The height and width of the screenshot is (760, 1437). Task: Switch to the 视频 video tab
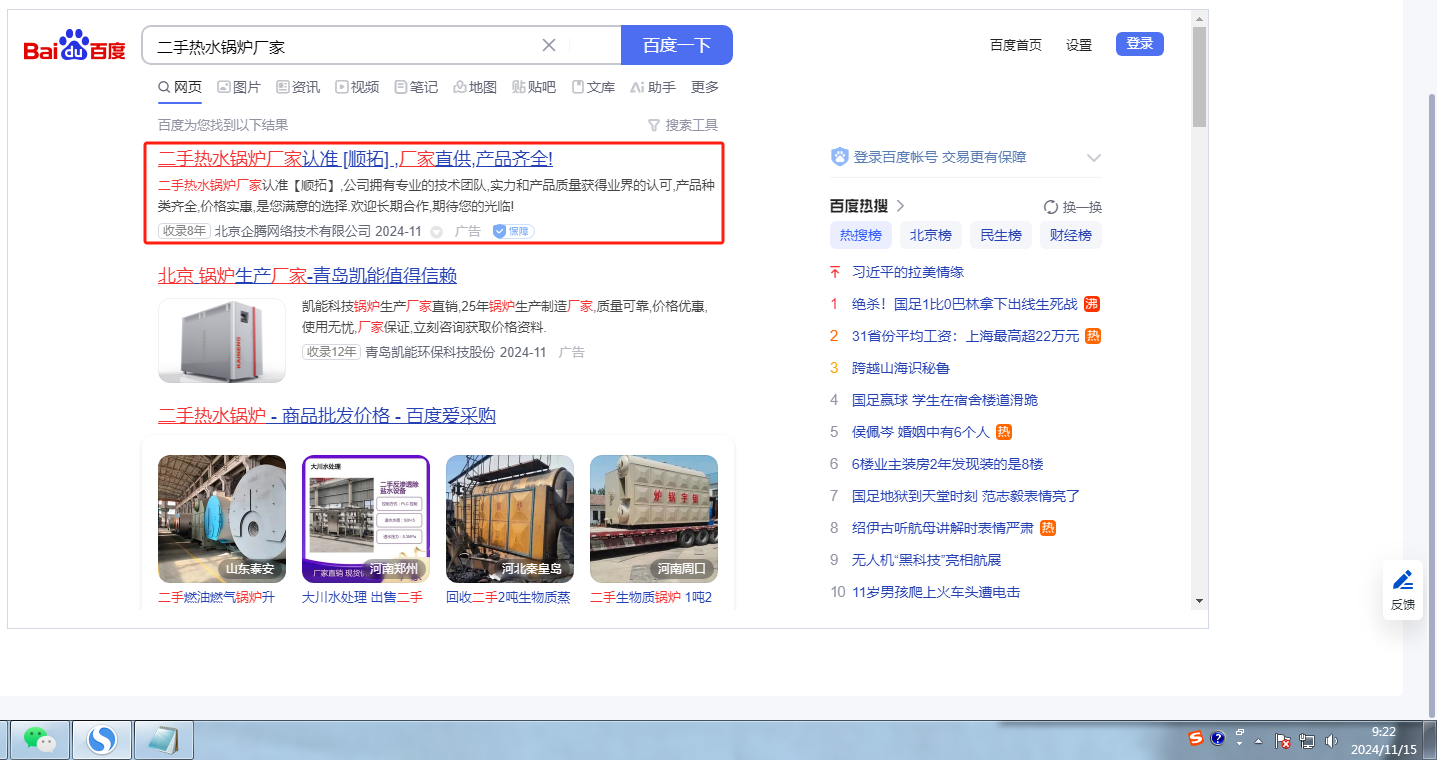coord(357,87)
